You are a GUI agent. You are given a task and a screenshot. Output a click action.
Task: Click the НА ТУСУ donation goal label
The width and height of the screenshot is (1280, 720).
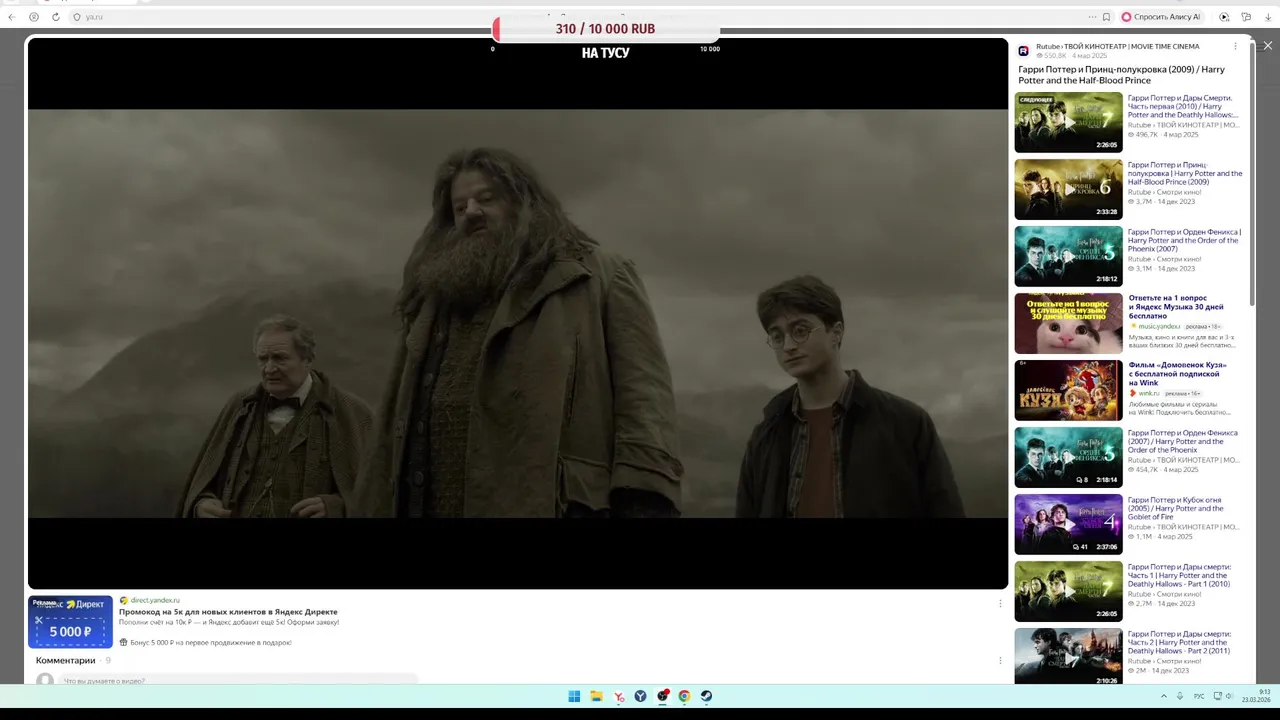[x=605, y=53]
